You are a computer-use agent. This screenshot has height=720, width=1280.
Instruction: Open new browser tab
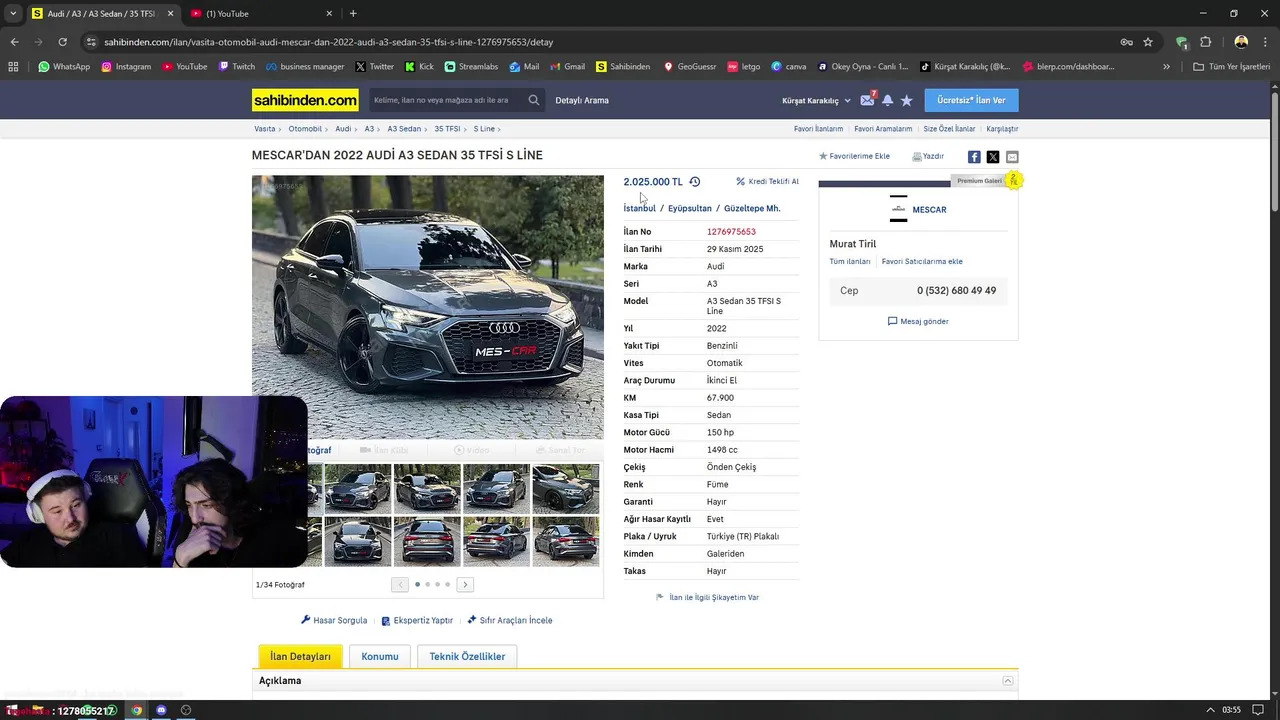coord(353,13)
